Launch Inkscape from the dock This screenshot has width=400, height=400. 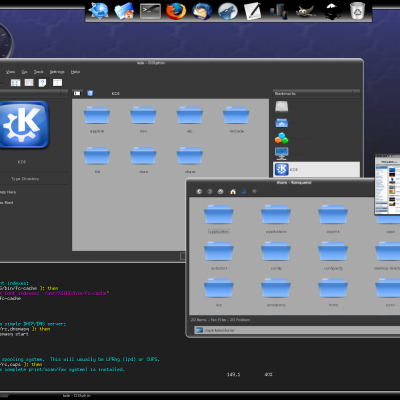pyautogui.click(x=332, y=11)
